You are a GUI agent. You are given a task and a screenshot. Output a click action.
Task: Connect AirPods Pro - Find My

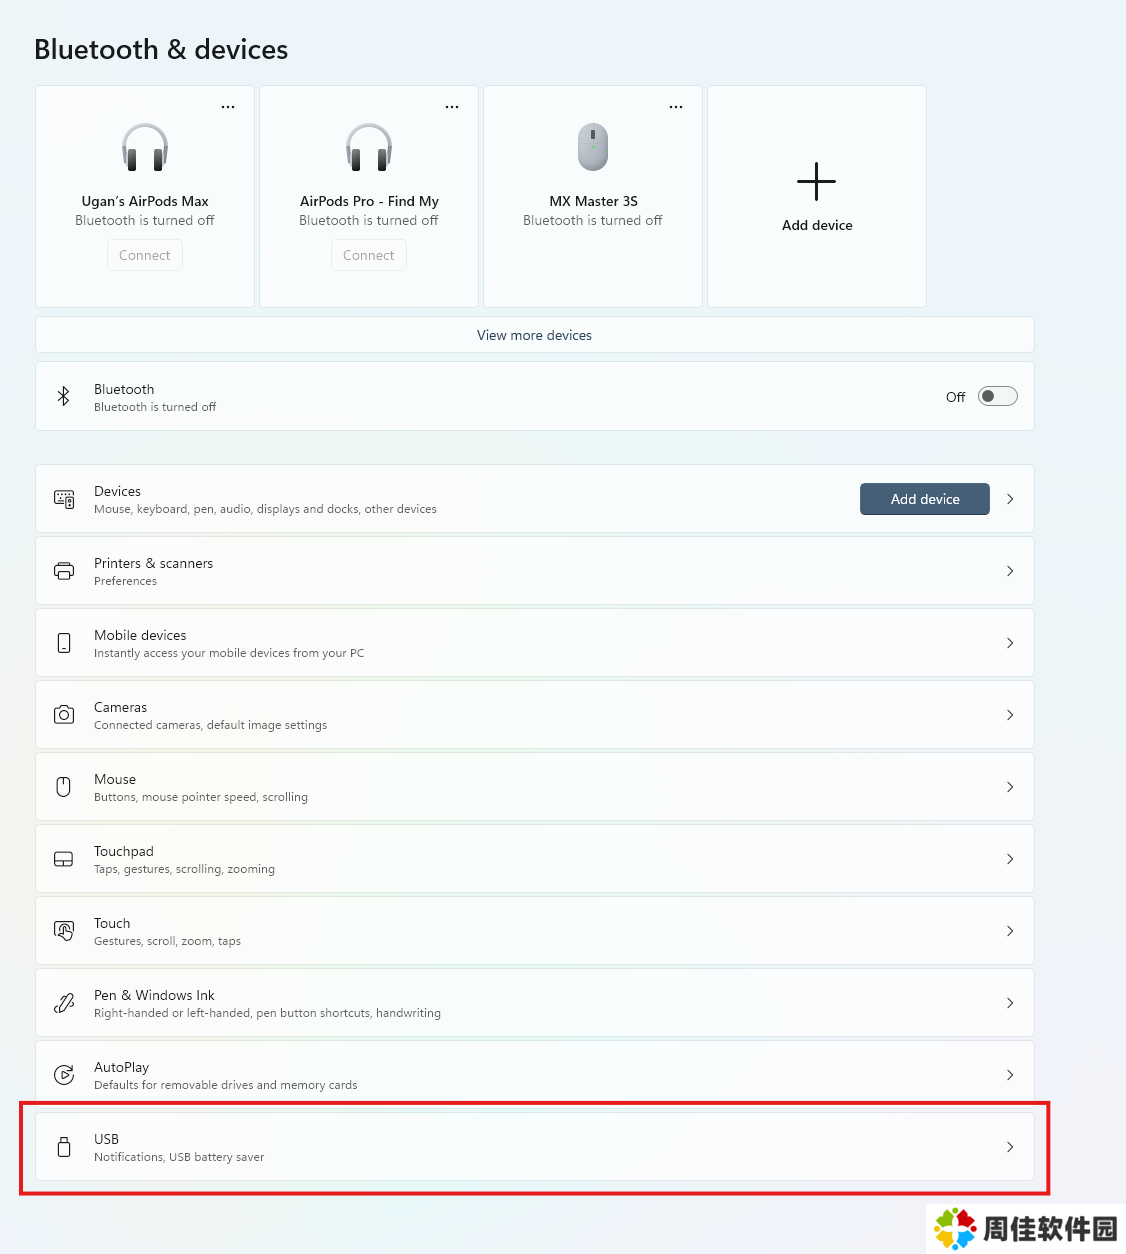click(x=369, y=255)
